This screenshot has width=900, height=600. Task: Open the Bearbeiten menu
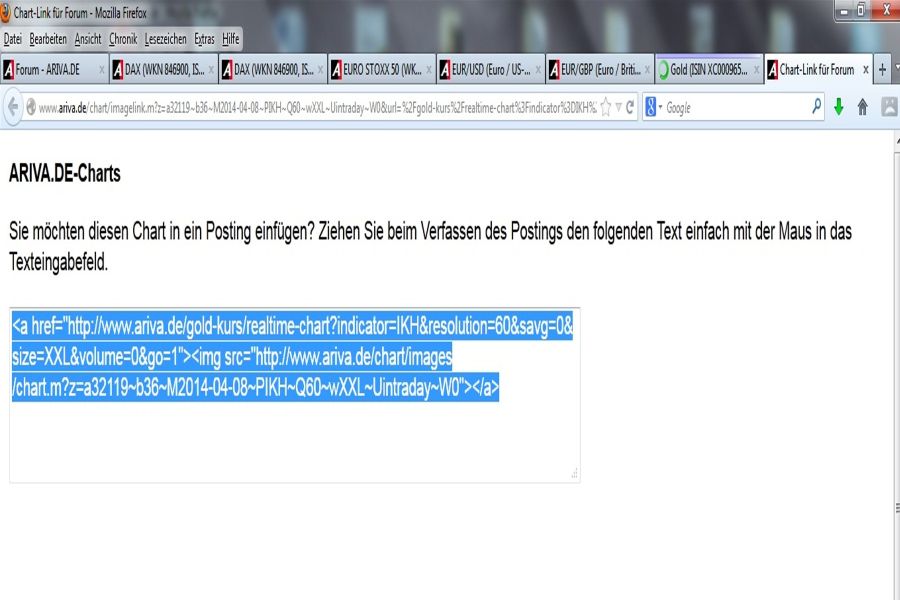pos(48,39)
